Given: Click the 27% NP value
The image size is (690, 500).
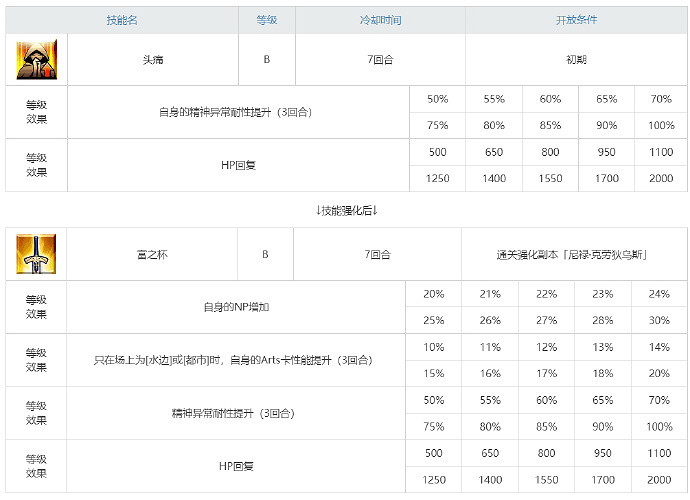Looking at the screenshot, I should point(547,320).
